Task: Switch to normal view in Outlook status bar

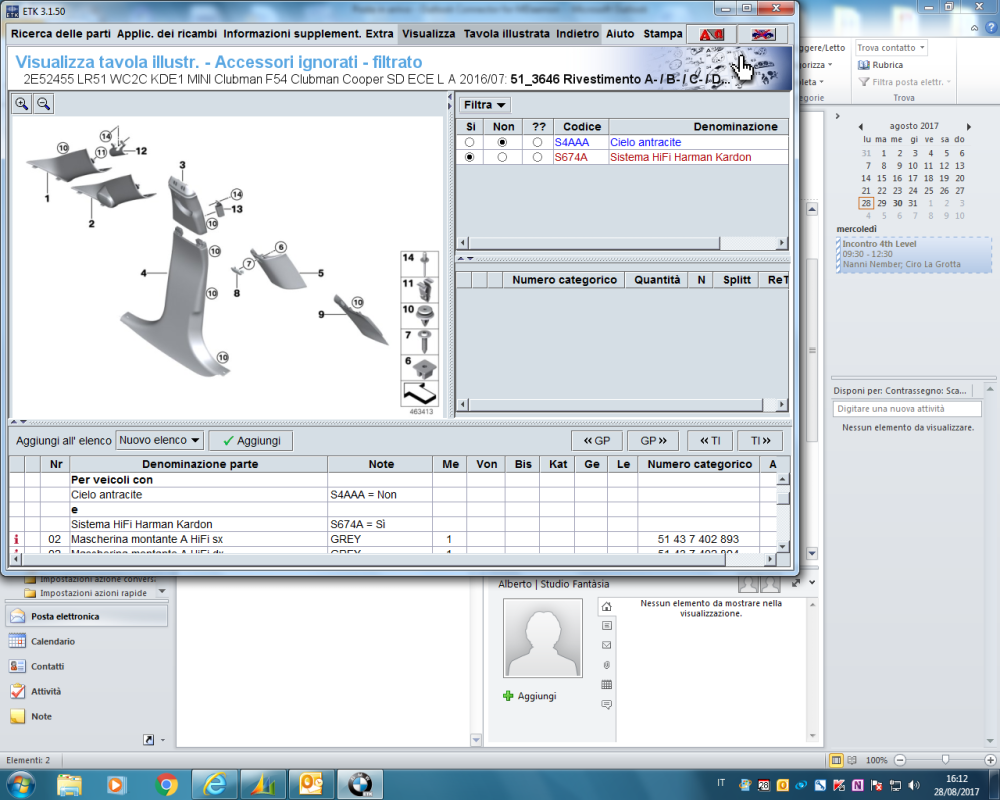Action: point(836,760)
